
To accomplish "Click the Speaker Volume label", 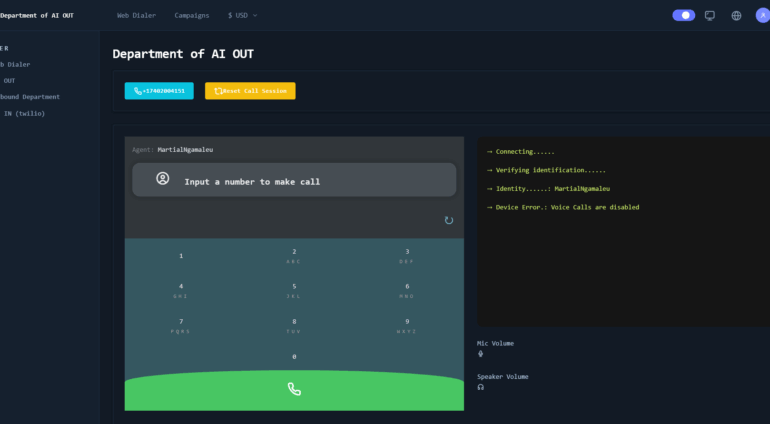I will click(x=503, y=377).
